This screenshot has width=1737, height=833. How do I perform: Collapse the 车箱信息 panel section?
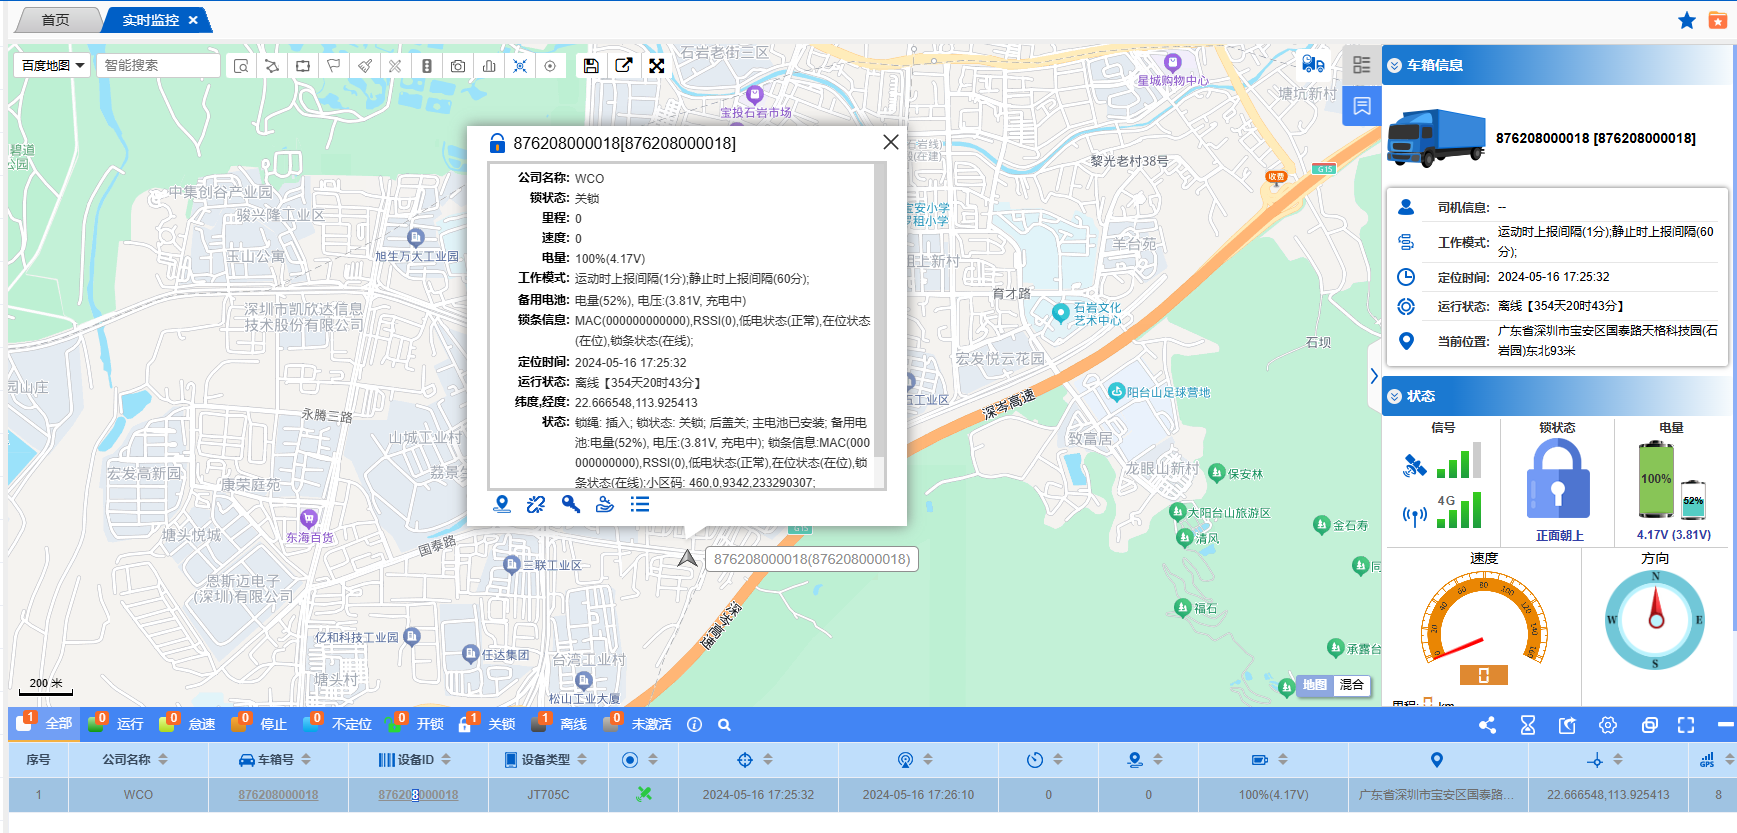coord(1394,65)
